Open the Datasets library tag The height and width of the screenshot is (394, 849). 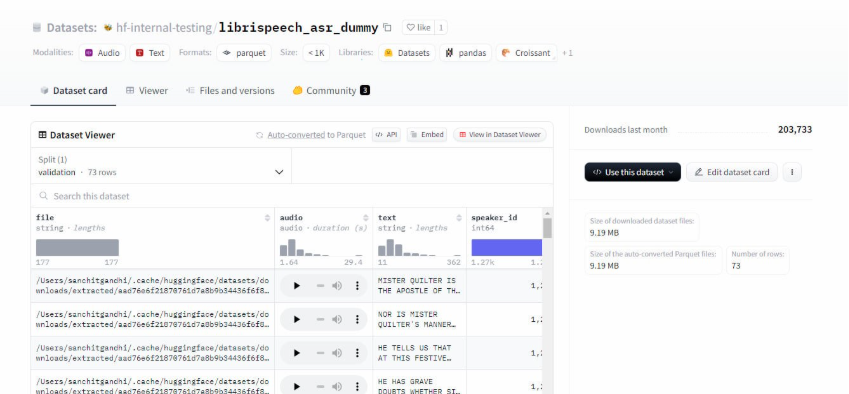[407, 52]
